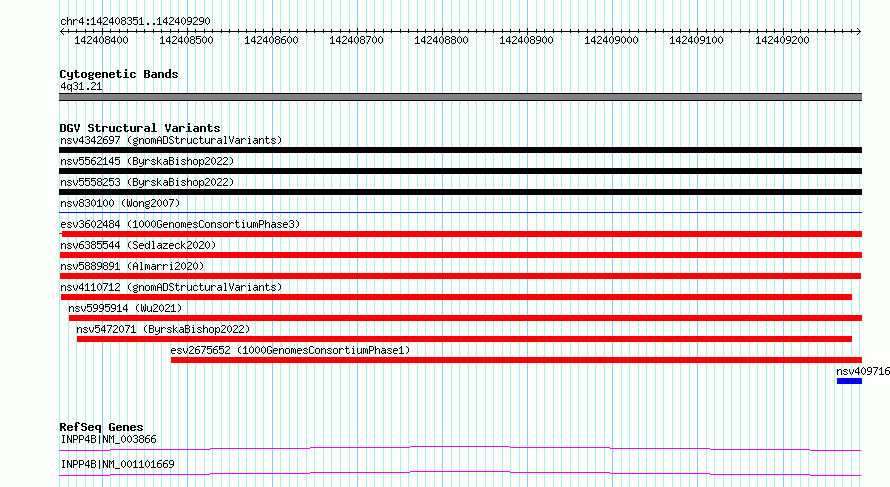Click ruler position 142408600
Viewport: 890px width, 487px height.
coord(271,40)
